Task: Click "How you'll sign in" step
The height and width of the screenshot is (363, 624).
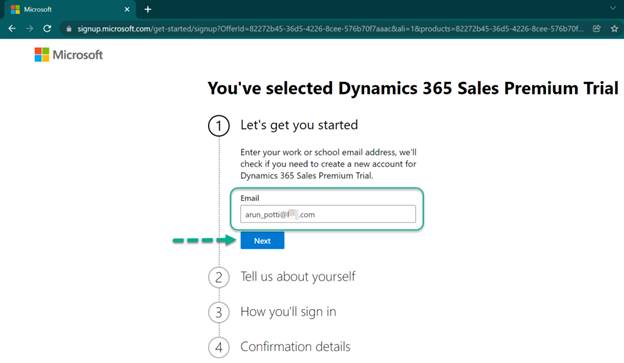Action: pyautogui.click(x=288, y=311)
